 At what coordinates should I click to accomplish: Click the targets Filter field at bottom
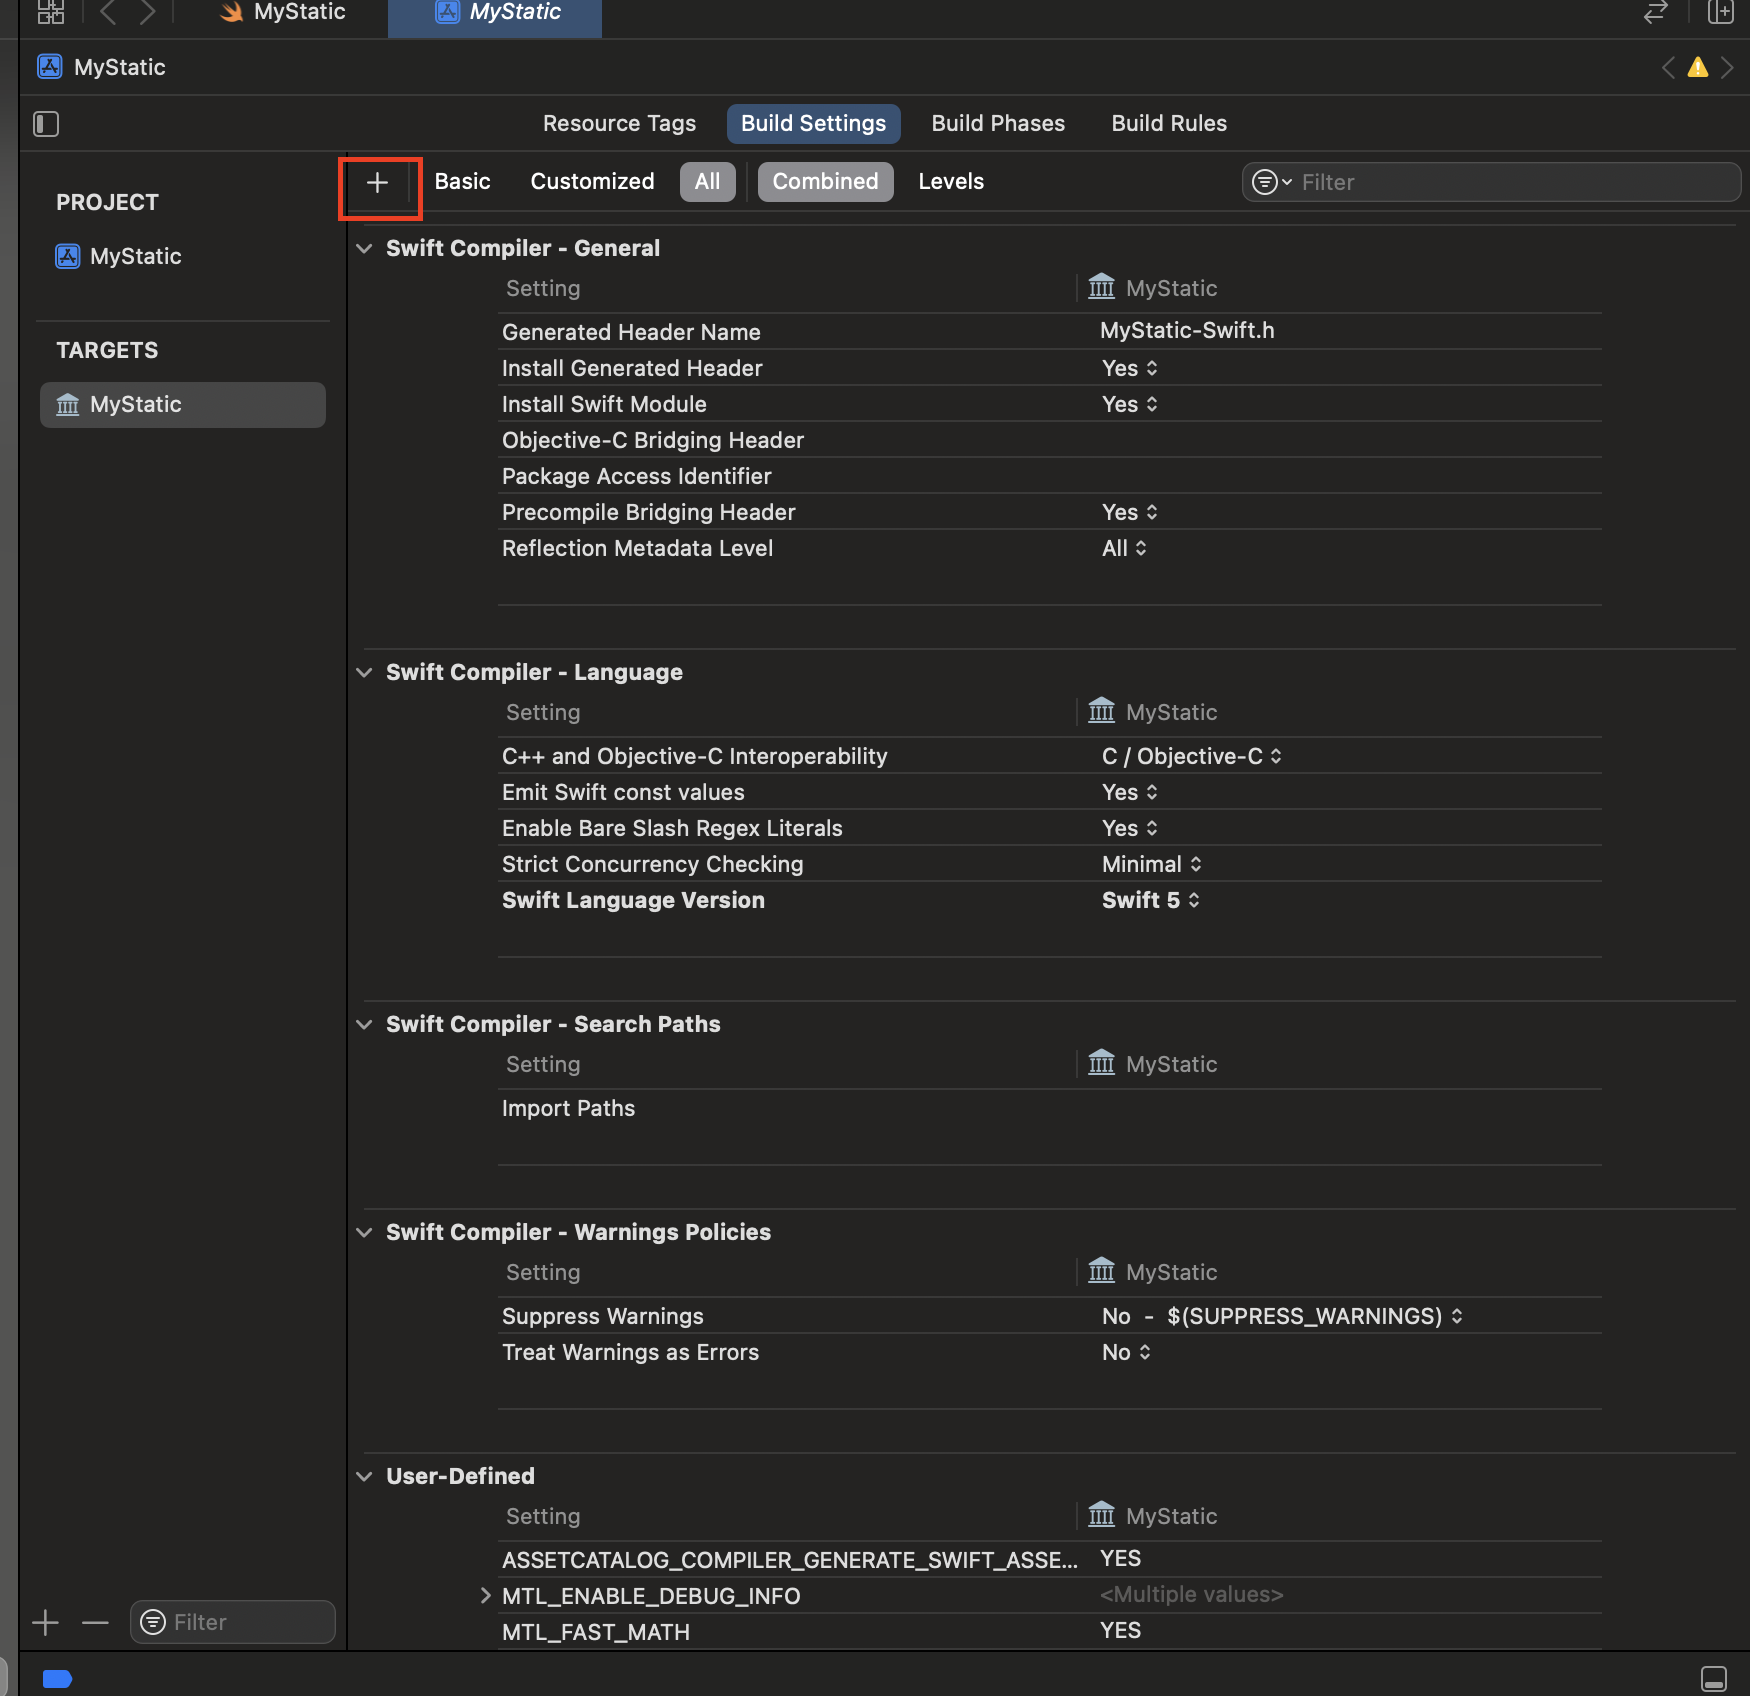point(233,1622)
